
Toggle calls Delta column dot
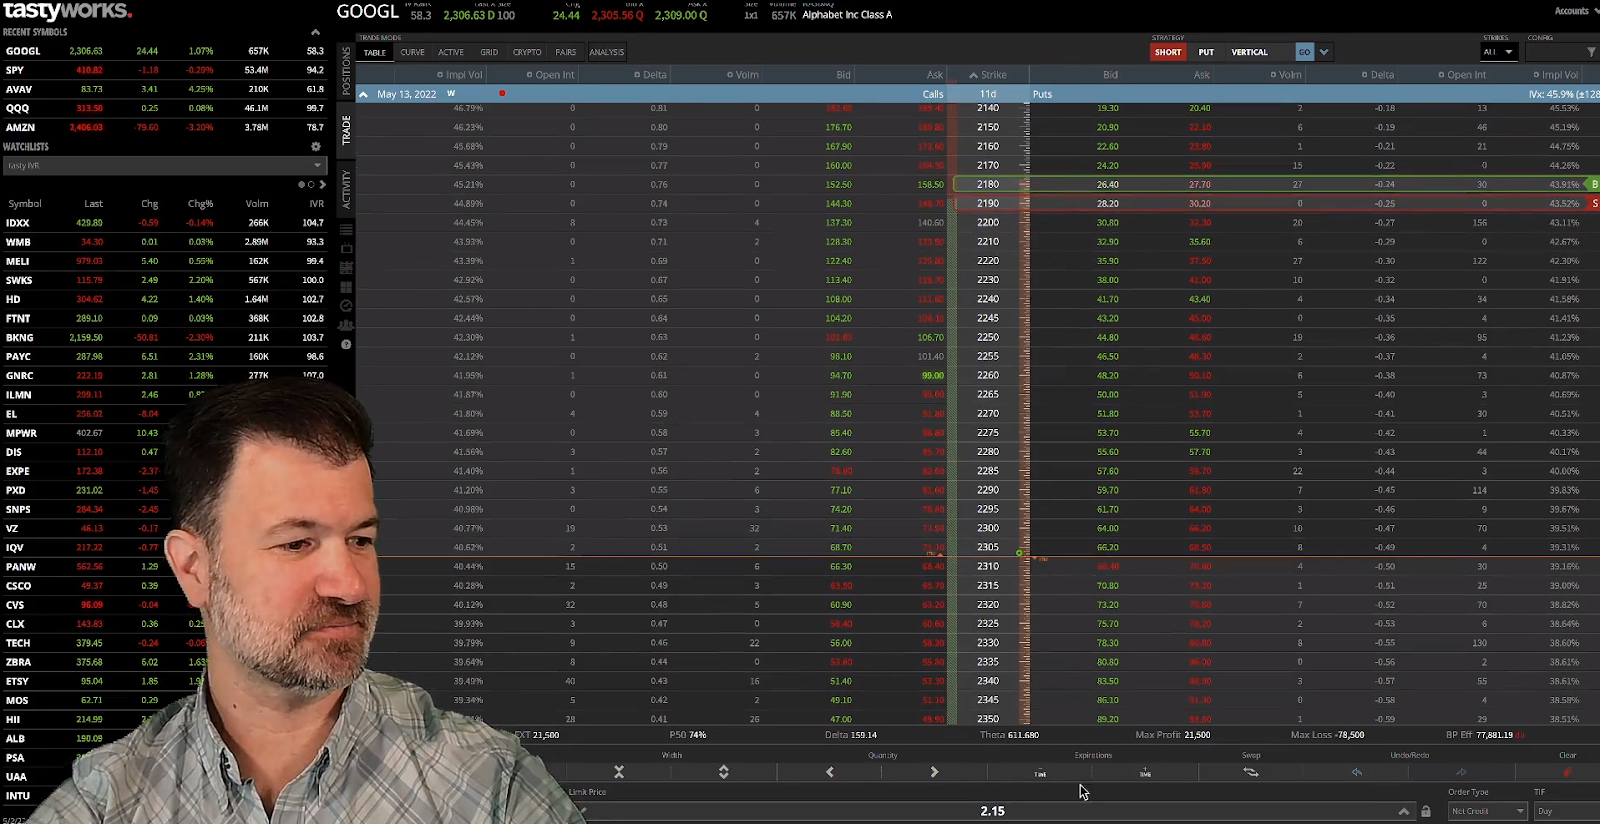click(x=637, y=75)
